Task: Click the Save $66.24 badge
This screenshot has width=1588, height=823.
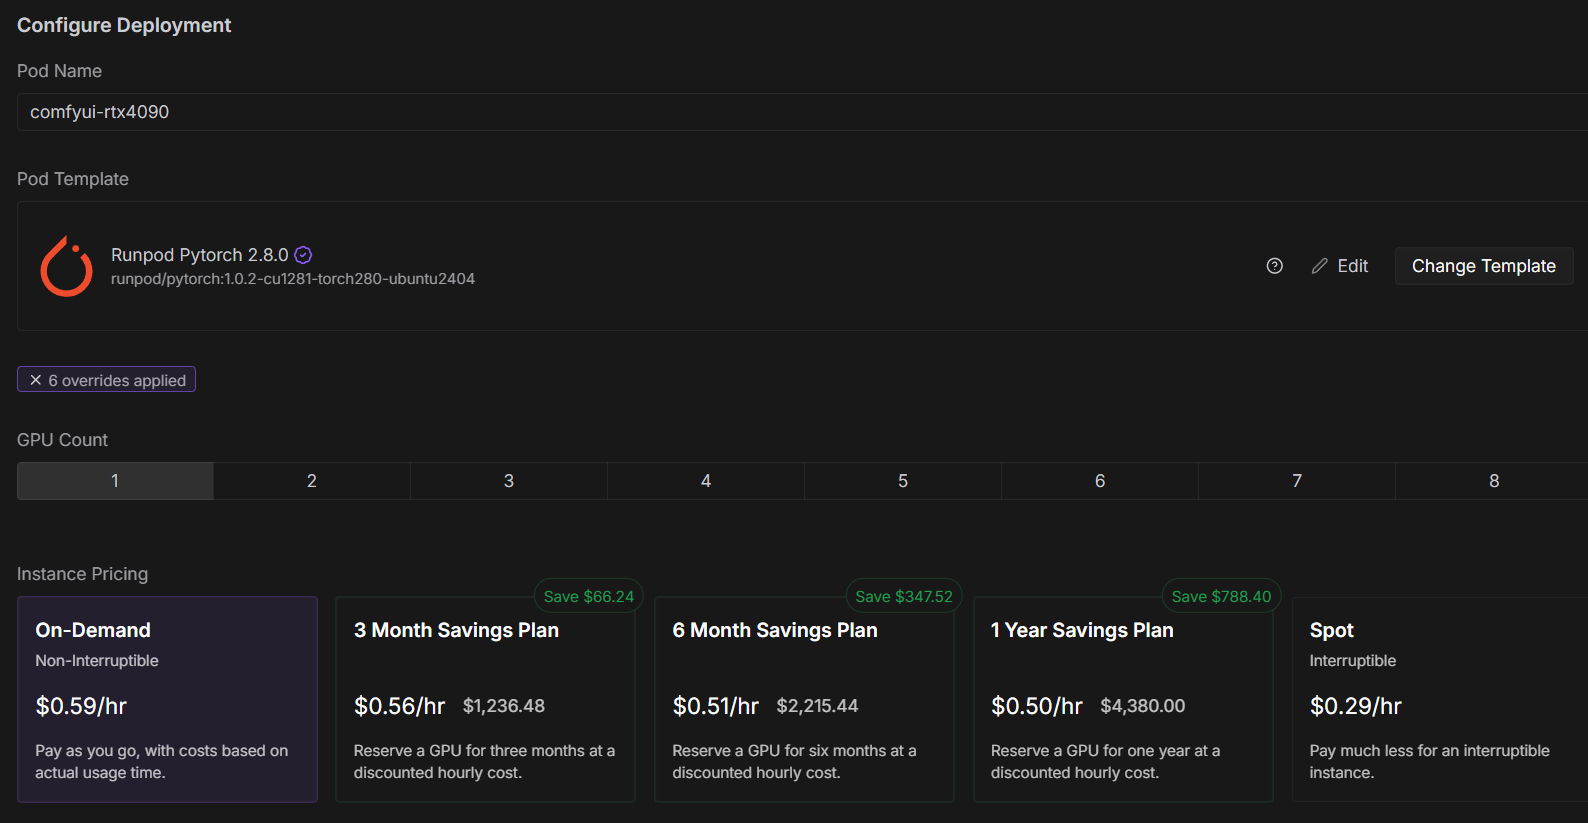Action: 589,596
